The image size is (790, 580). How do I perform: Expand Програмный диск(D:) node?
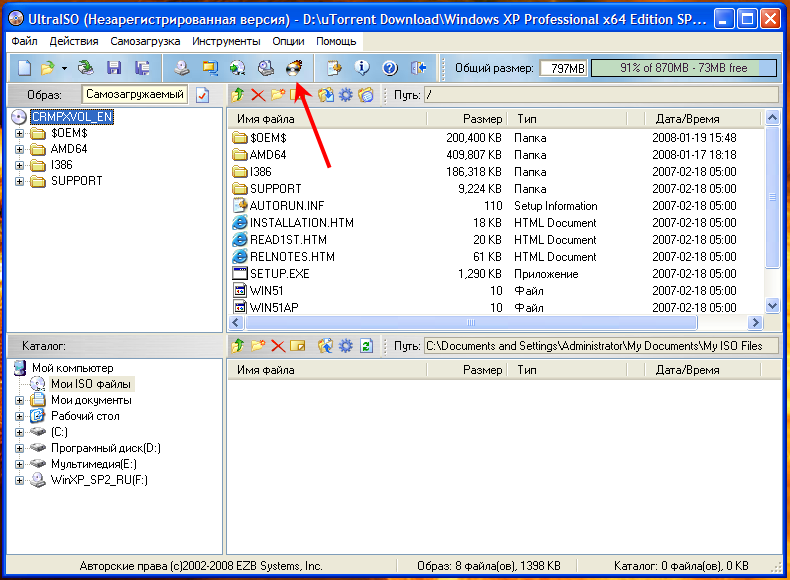pos(19,448)
